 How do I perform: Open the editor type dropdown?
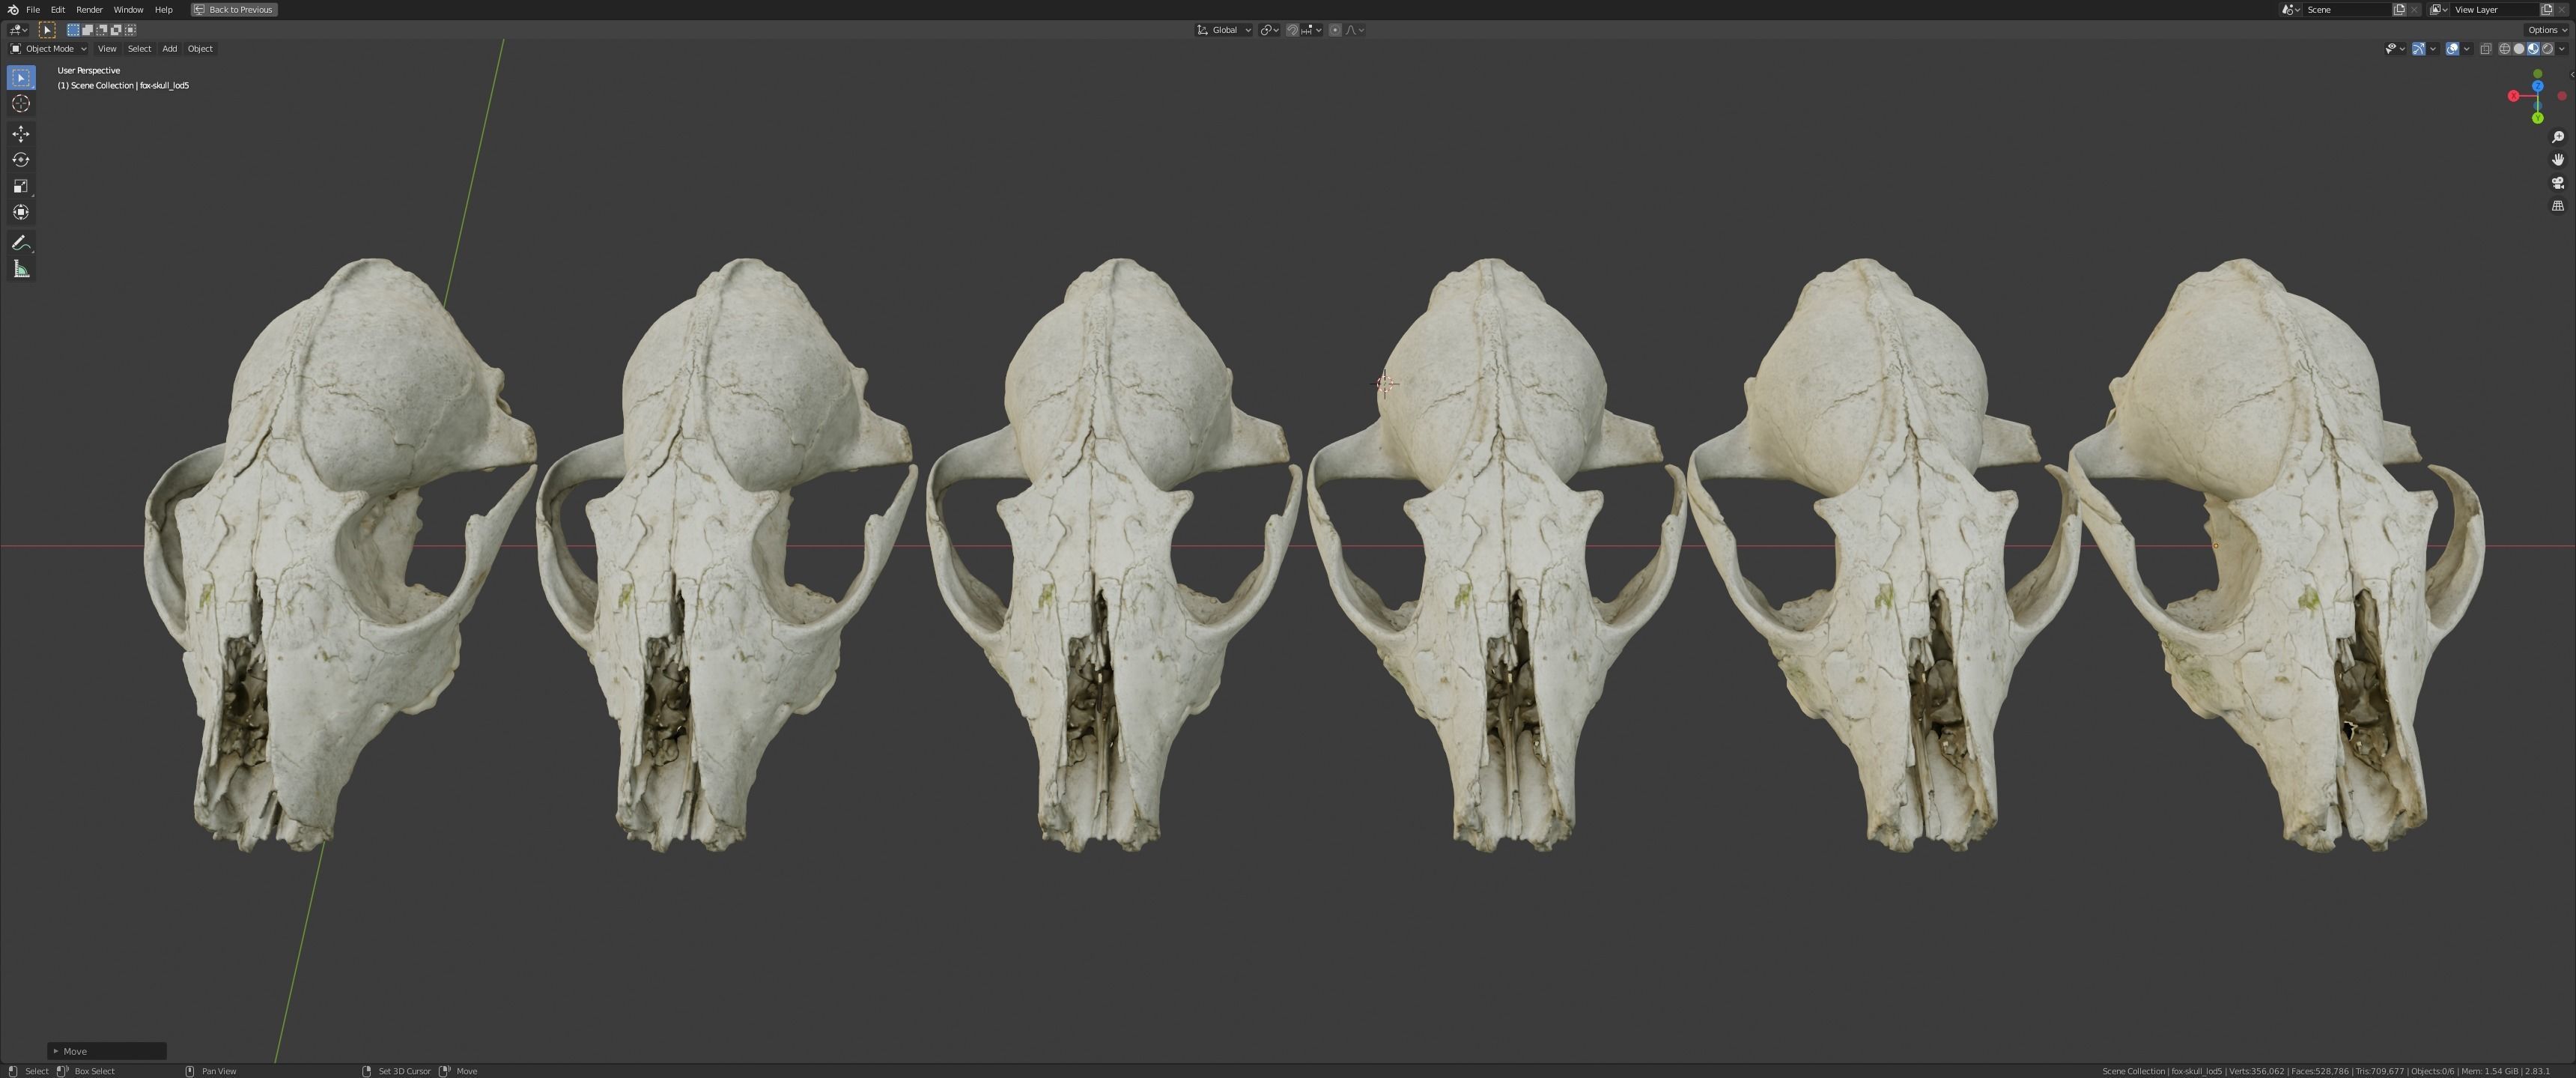tap(18, 30)
